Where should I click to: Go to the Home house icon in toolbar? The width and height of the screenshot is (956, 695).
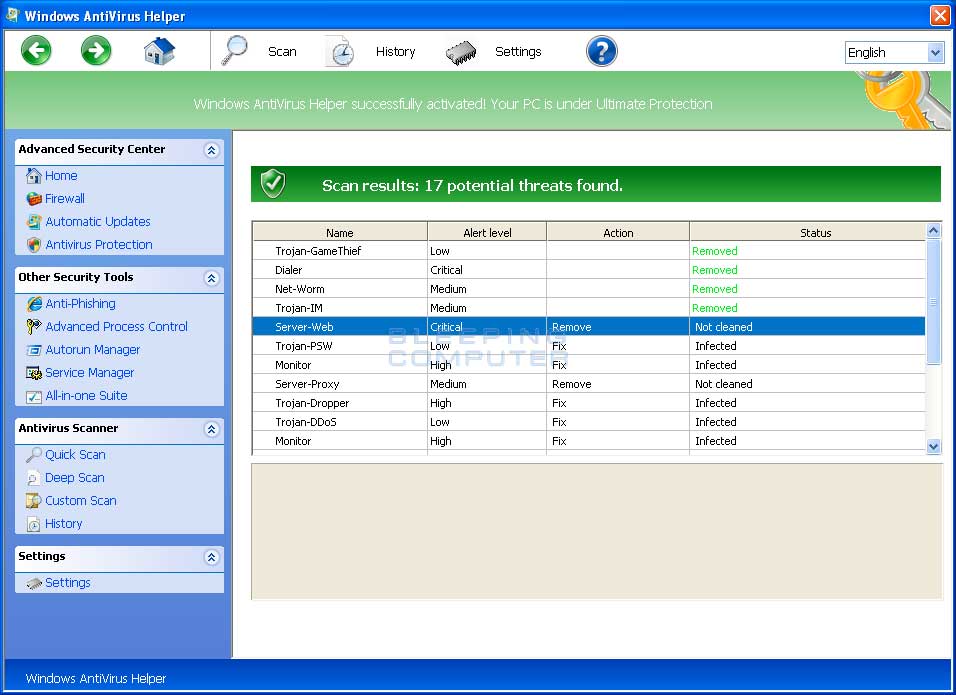159,51
